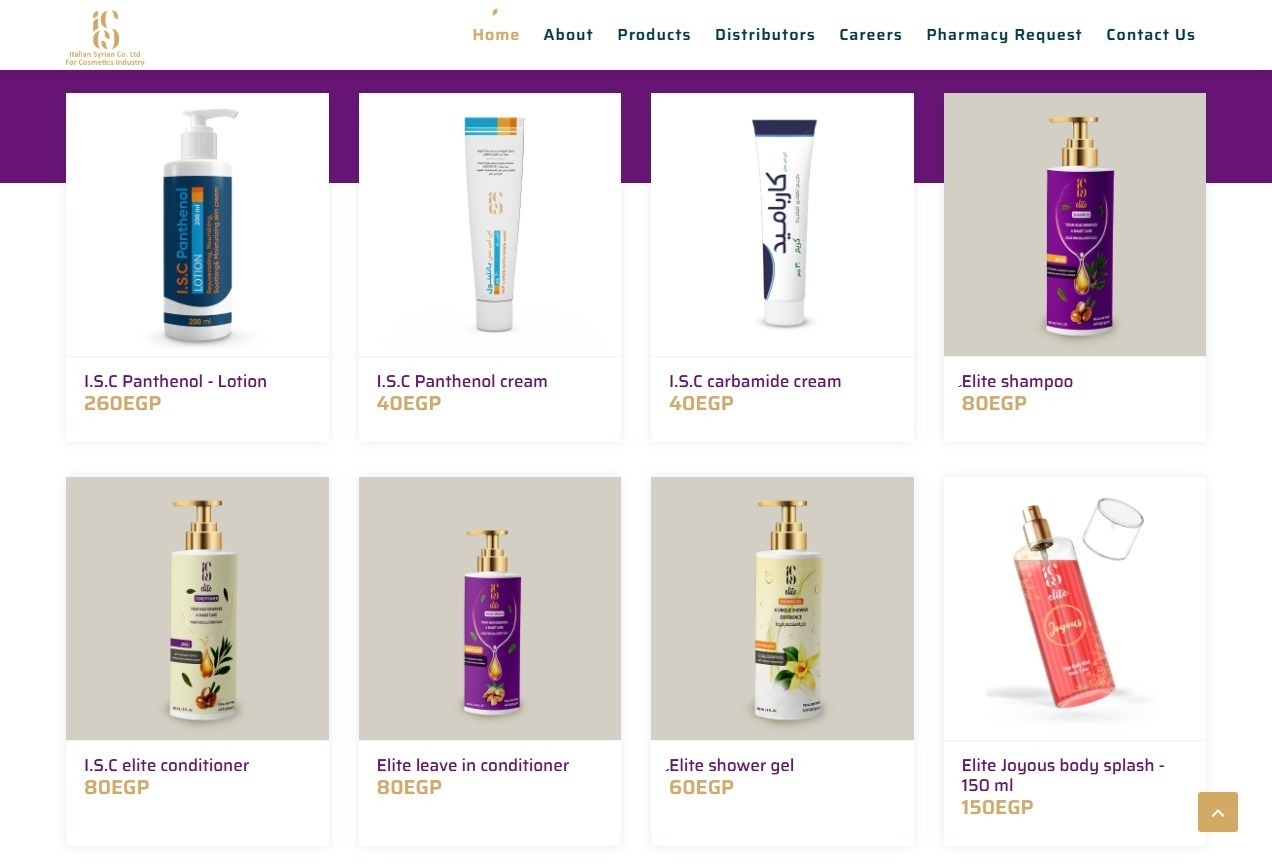Go to the About page
1272x866 pixels.
[568, 35]
